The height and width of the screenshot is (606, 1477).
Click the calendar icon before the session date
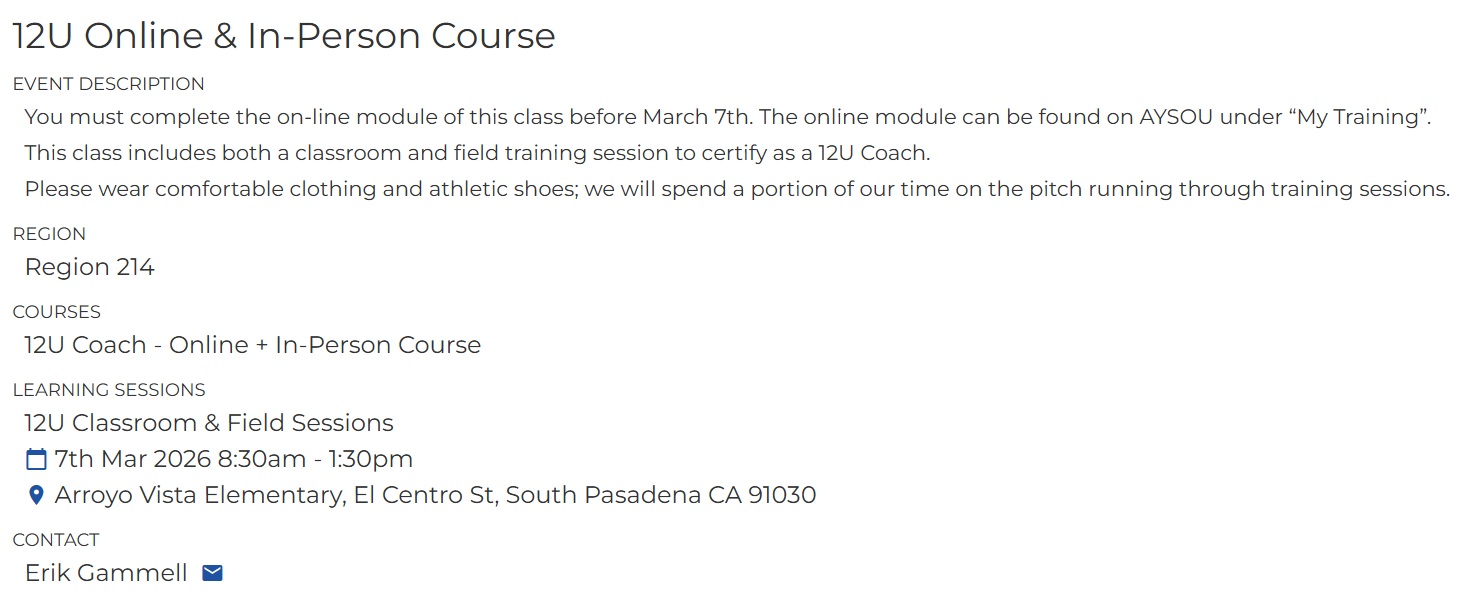(x=36, y=460)
